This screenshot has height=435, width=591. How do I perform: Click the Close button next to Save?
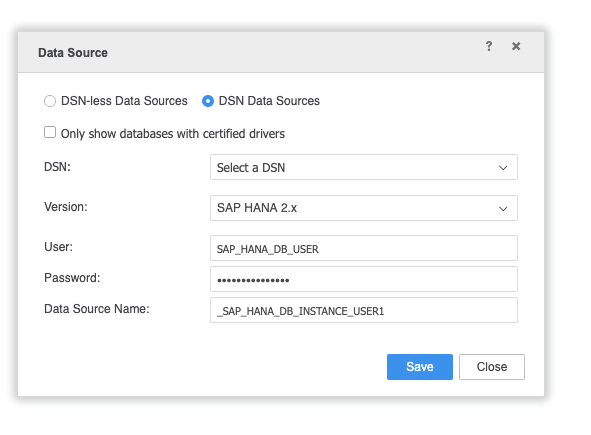tap(491, 367)
